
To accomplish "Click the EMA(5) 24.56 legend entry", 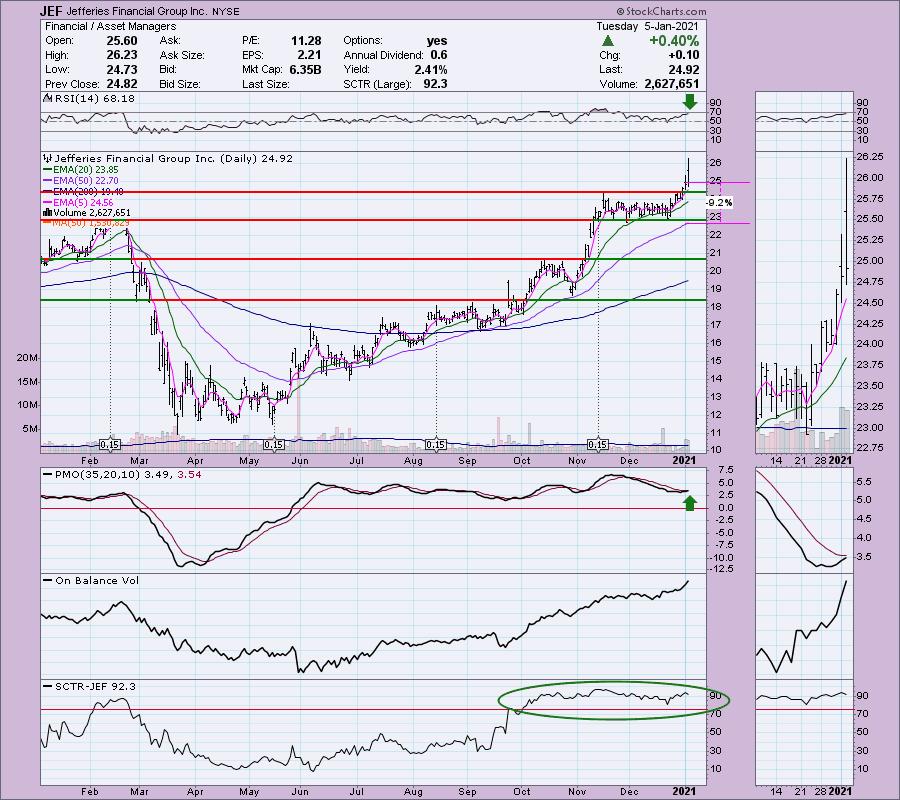I will click(83, 203).
